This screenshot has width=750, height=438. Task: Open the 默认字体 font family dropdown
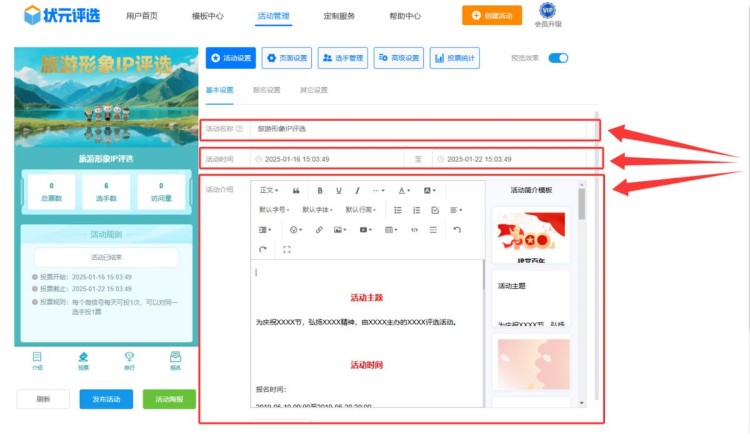[x=318, y=210]
